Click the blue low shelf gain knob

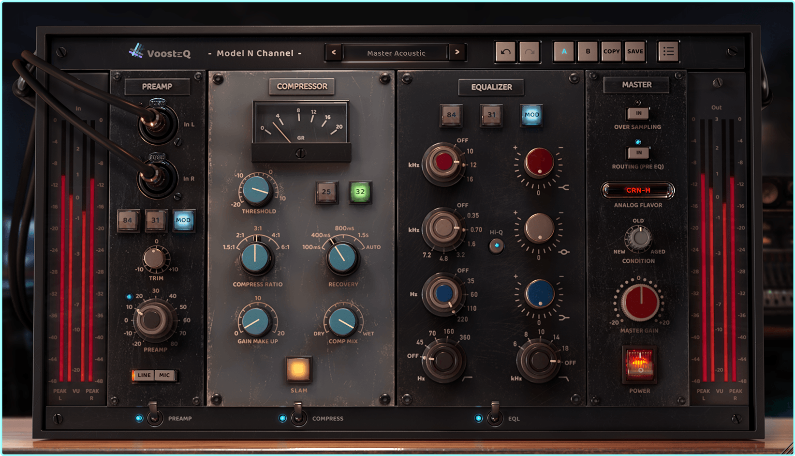[539, 293]
